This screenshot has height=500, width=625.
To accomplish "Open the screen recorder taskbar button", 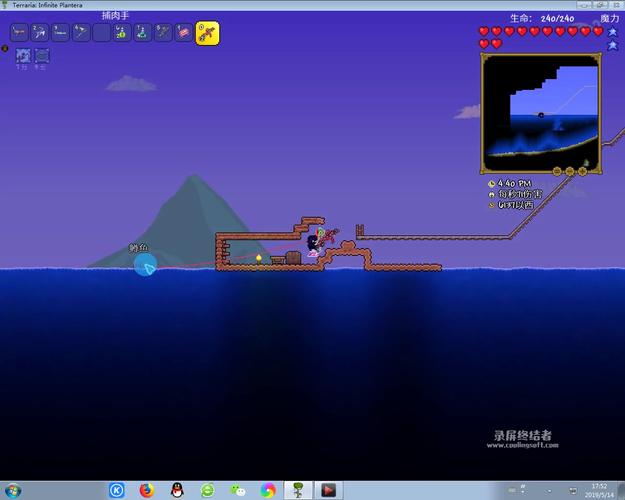I will (x=328, y=490).
